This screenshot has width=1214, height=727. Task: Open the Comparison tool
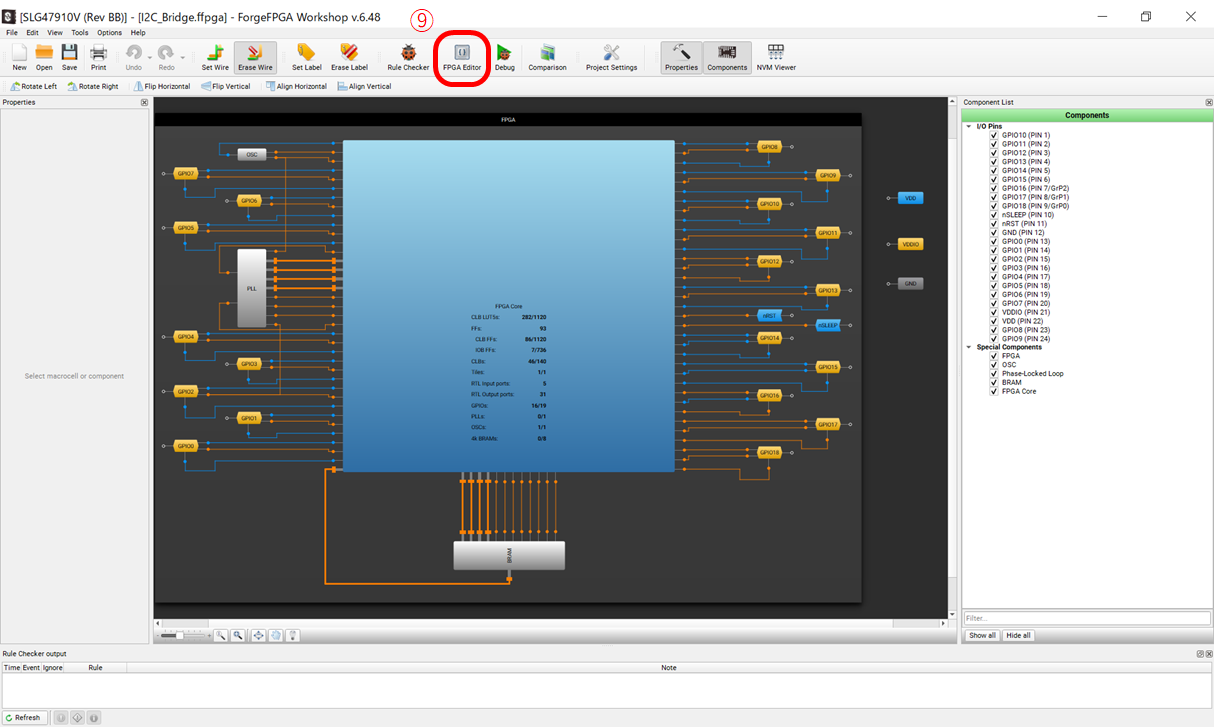pos(547,56)
